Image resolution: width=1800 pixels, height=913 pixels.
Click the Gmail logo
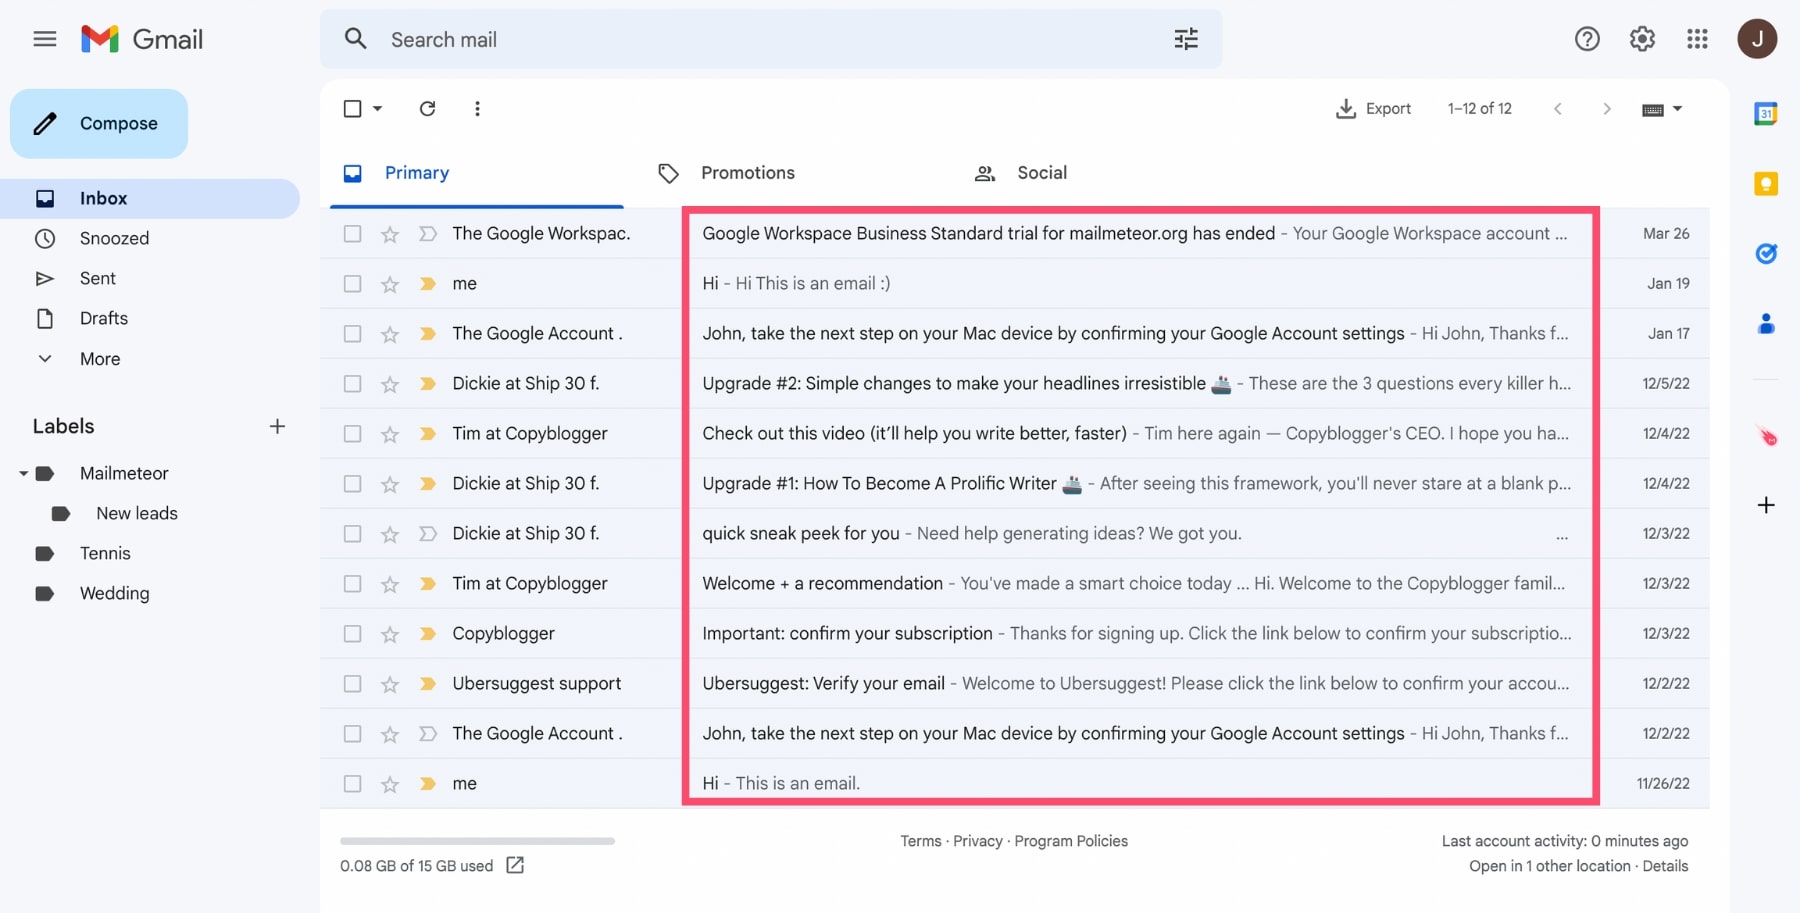click(142, 39)
